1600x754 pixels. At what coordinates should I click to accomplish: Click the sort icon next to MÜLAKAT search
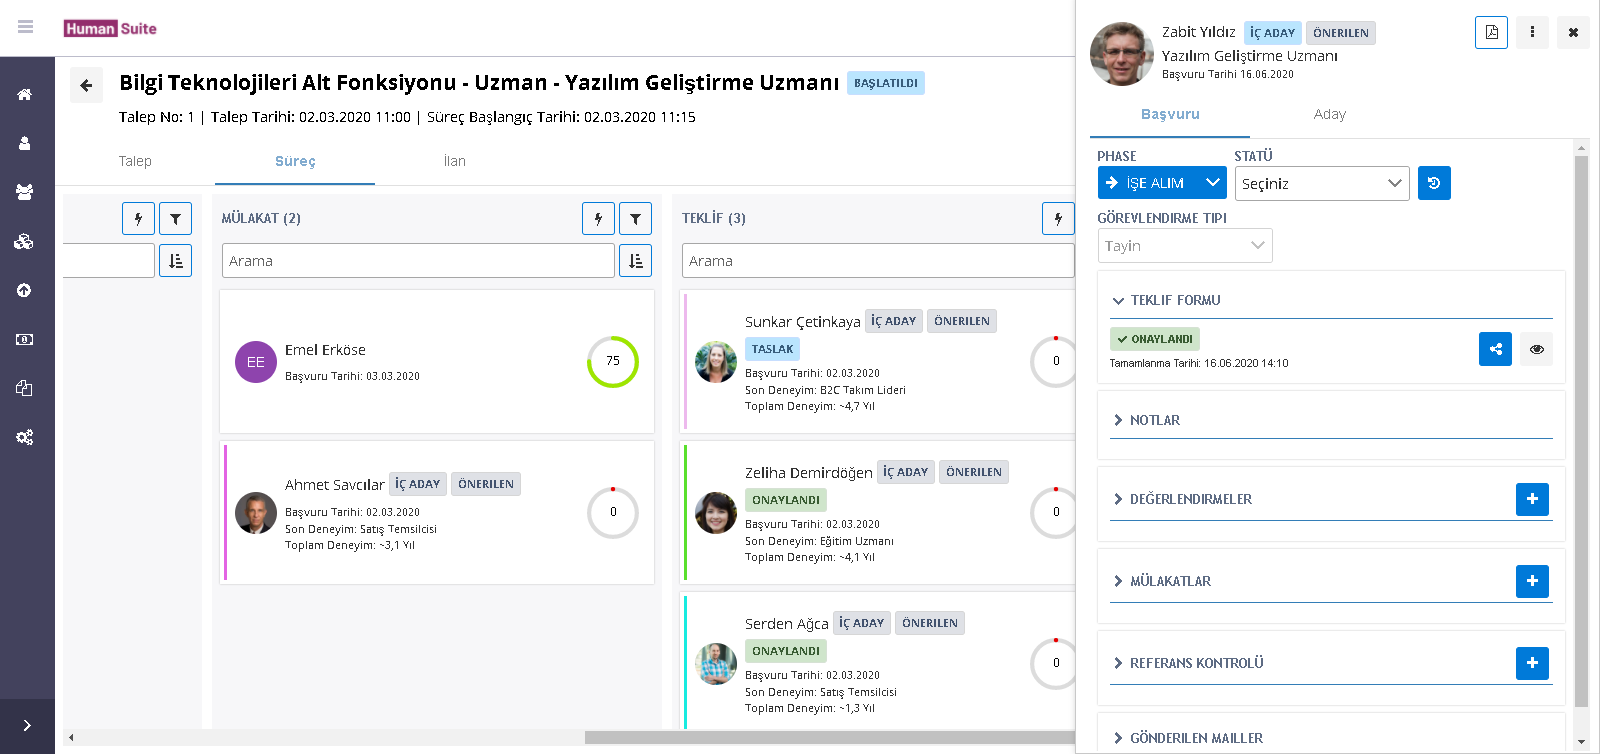click(x=635, y=261)
